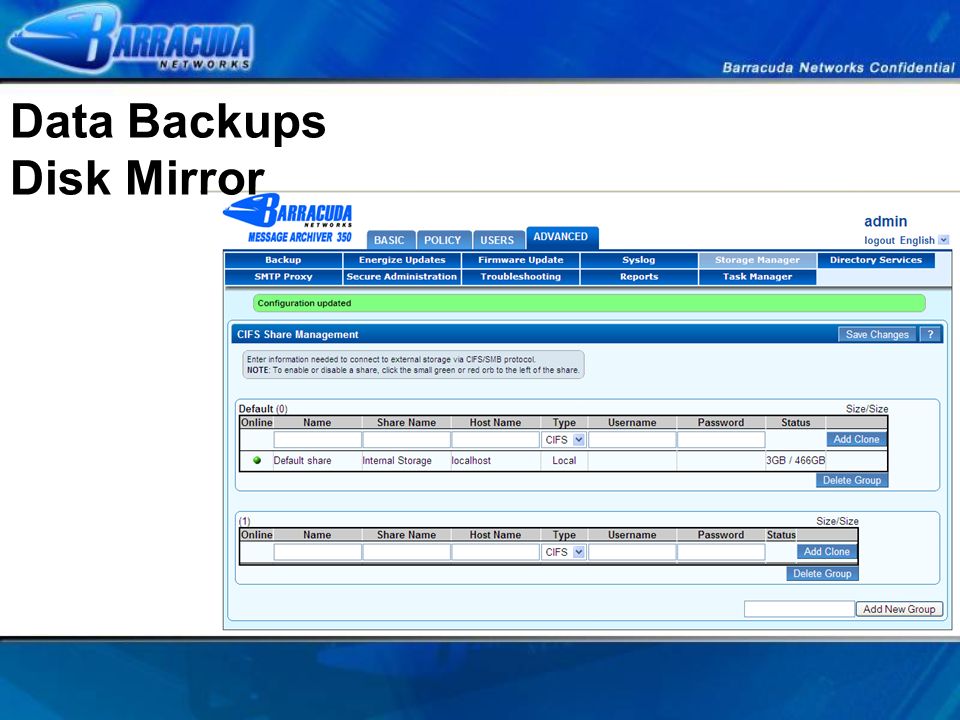Click the 'Configuration updated' status message
Screen dimensions: 960x720
click(x=304, y=303)
